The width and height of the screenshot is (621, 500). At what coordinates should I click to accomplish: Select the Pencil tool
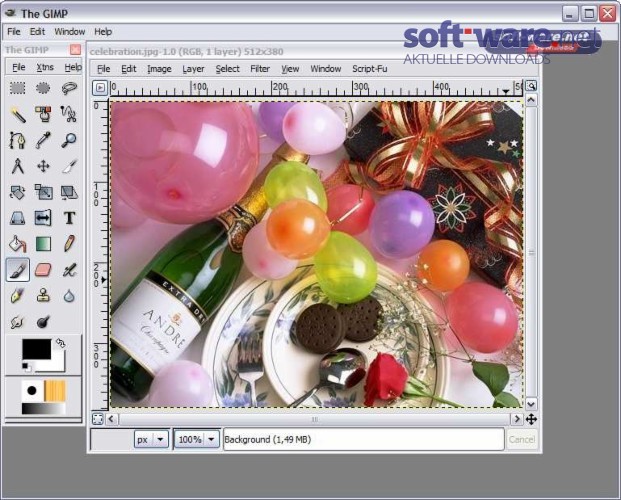pyautogui.click(x=69, y=244)
